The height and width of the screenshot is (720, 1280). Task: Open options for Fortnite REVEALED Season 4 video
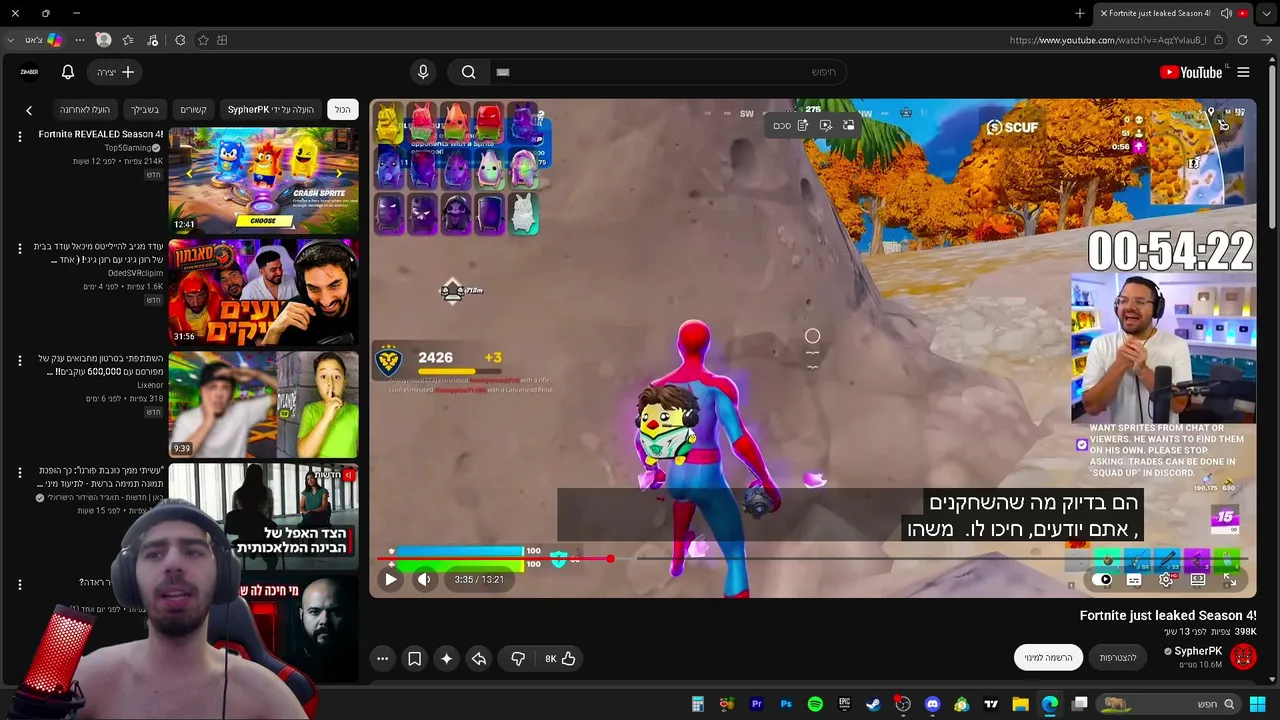click(19, 136)
